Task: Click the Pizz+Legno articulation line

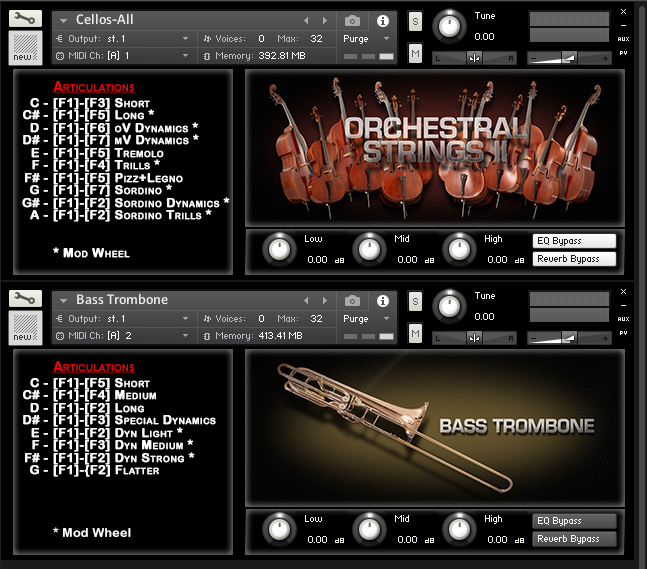Action: [104, 178]
